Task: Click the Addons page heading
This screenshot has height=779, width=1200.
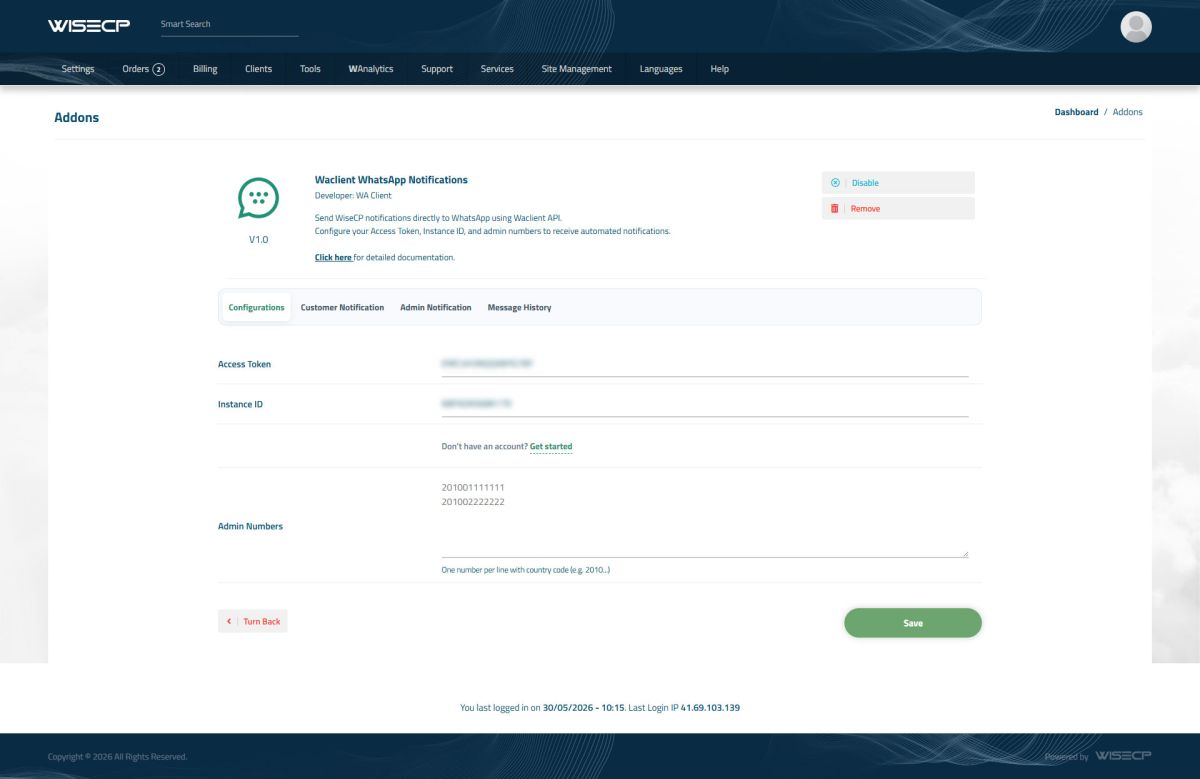Action: pyautogui.click(x=77, y=118)
